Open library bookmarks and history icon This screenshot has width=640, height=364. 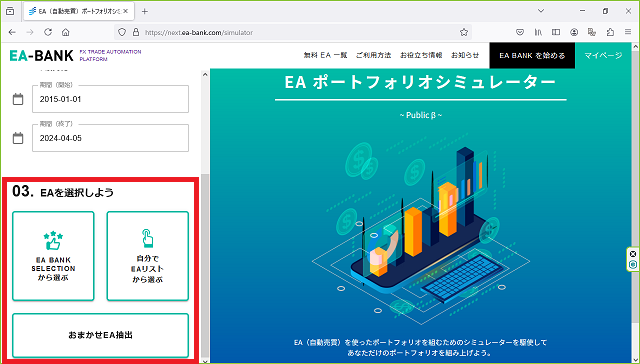tap(538, 32)
